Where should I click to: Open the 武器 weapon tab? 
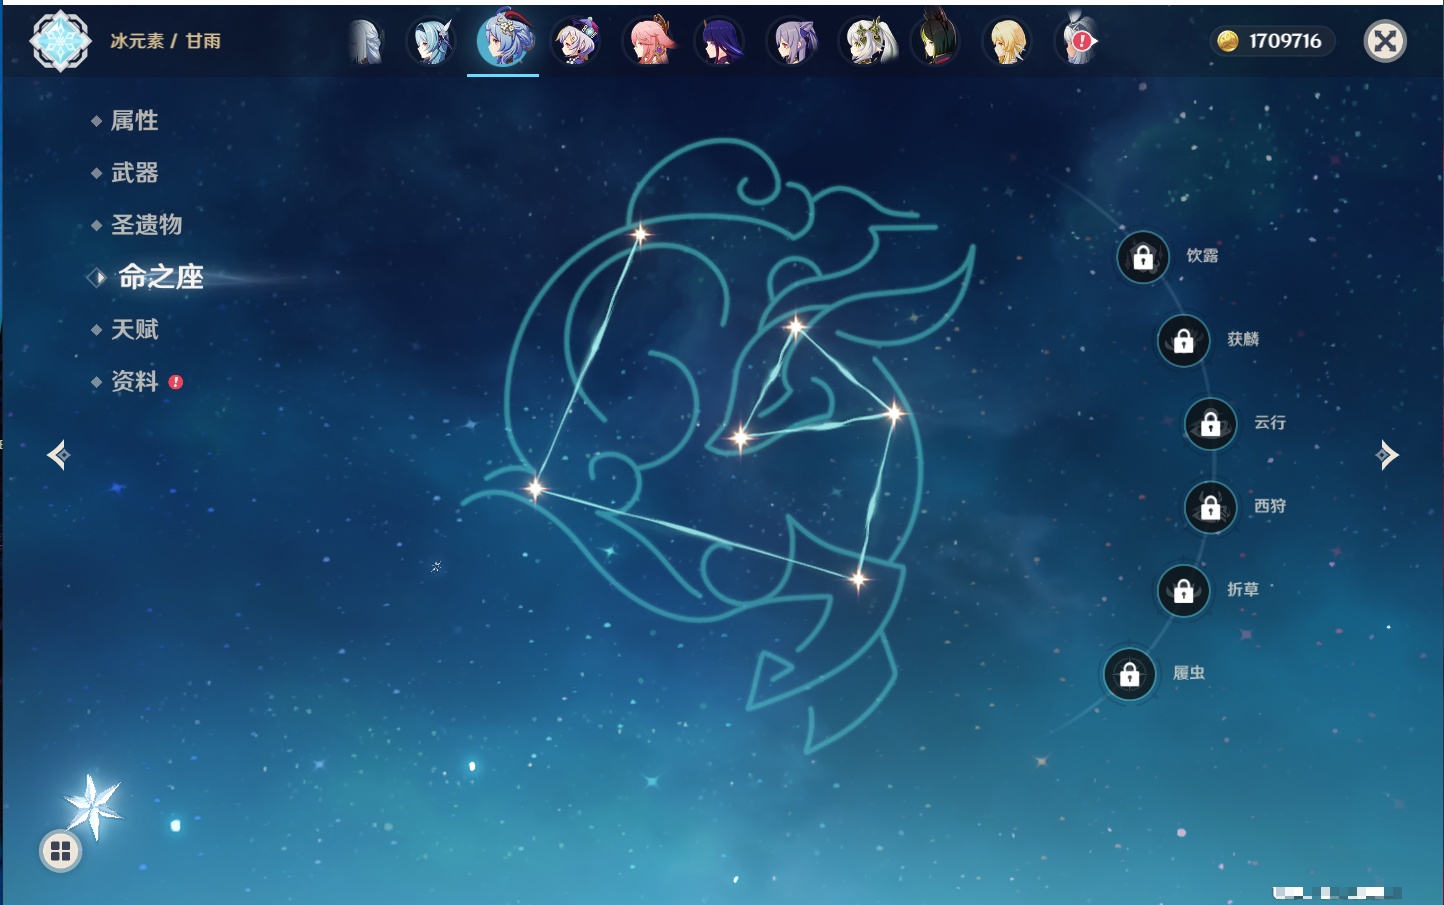click(134, 173)
